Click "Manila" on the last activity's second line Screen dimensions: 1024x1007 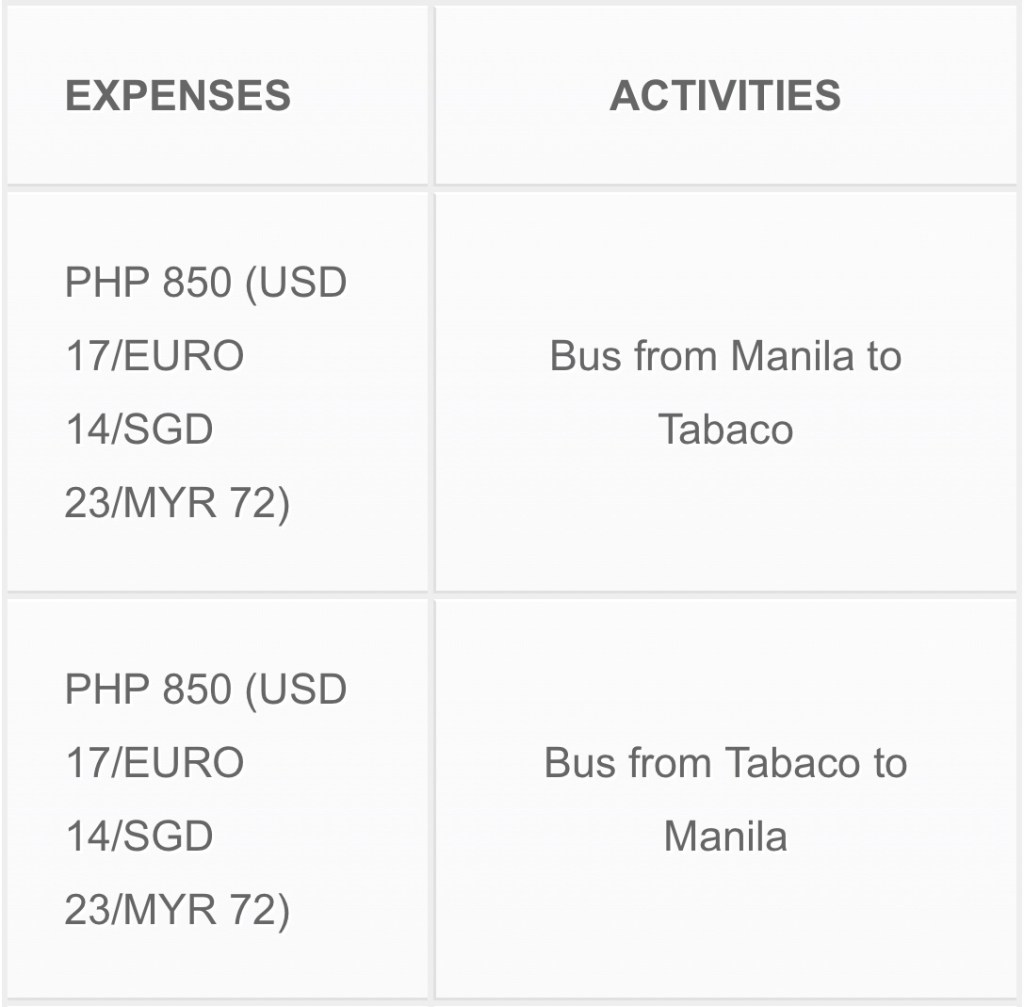pyautogui.click(x=725, y=837)
